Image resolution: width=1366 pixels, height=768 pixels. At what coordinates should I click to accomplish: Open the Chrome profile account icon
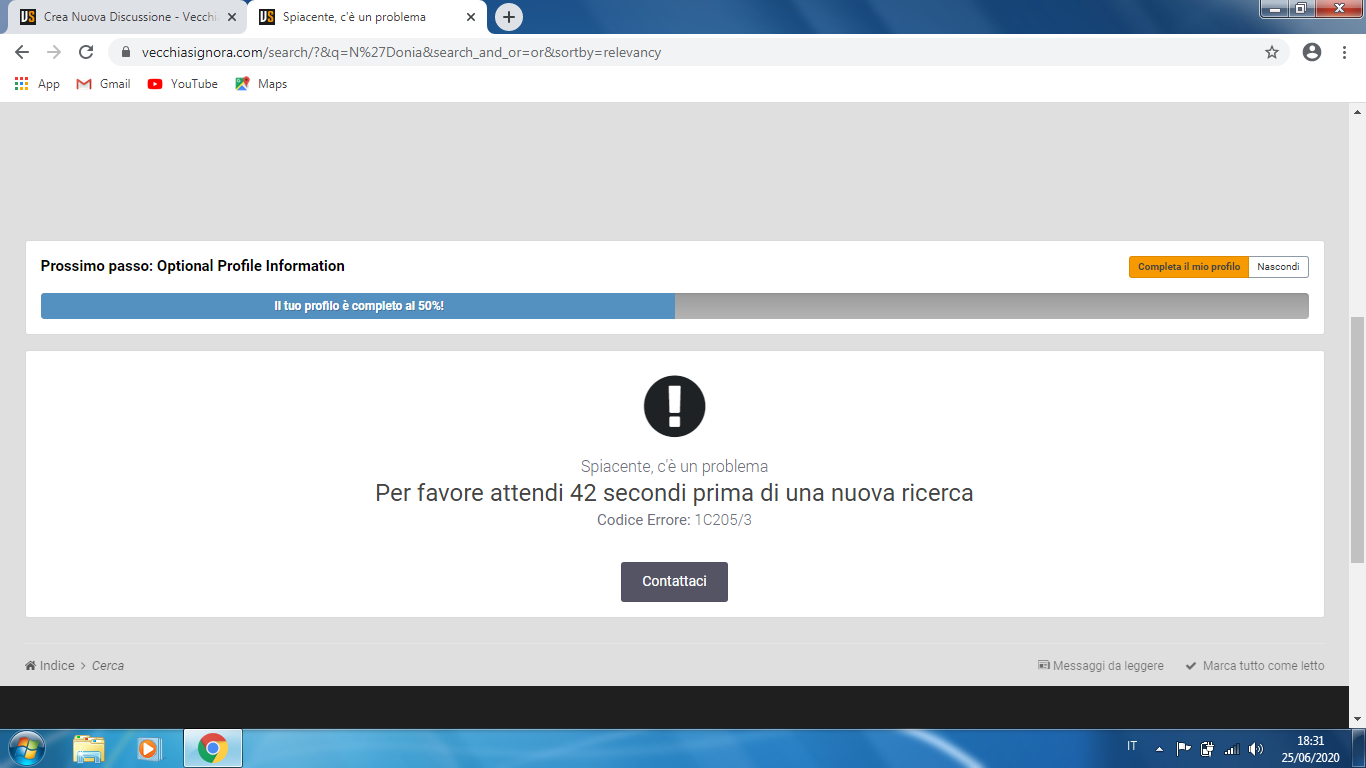1312,52
